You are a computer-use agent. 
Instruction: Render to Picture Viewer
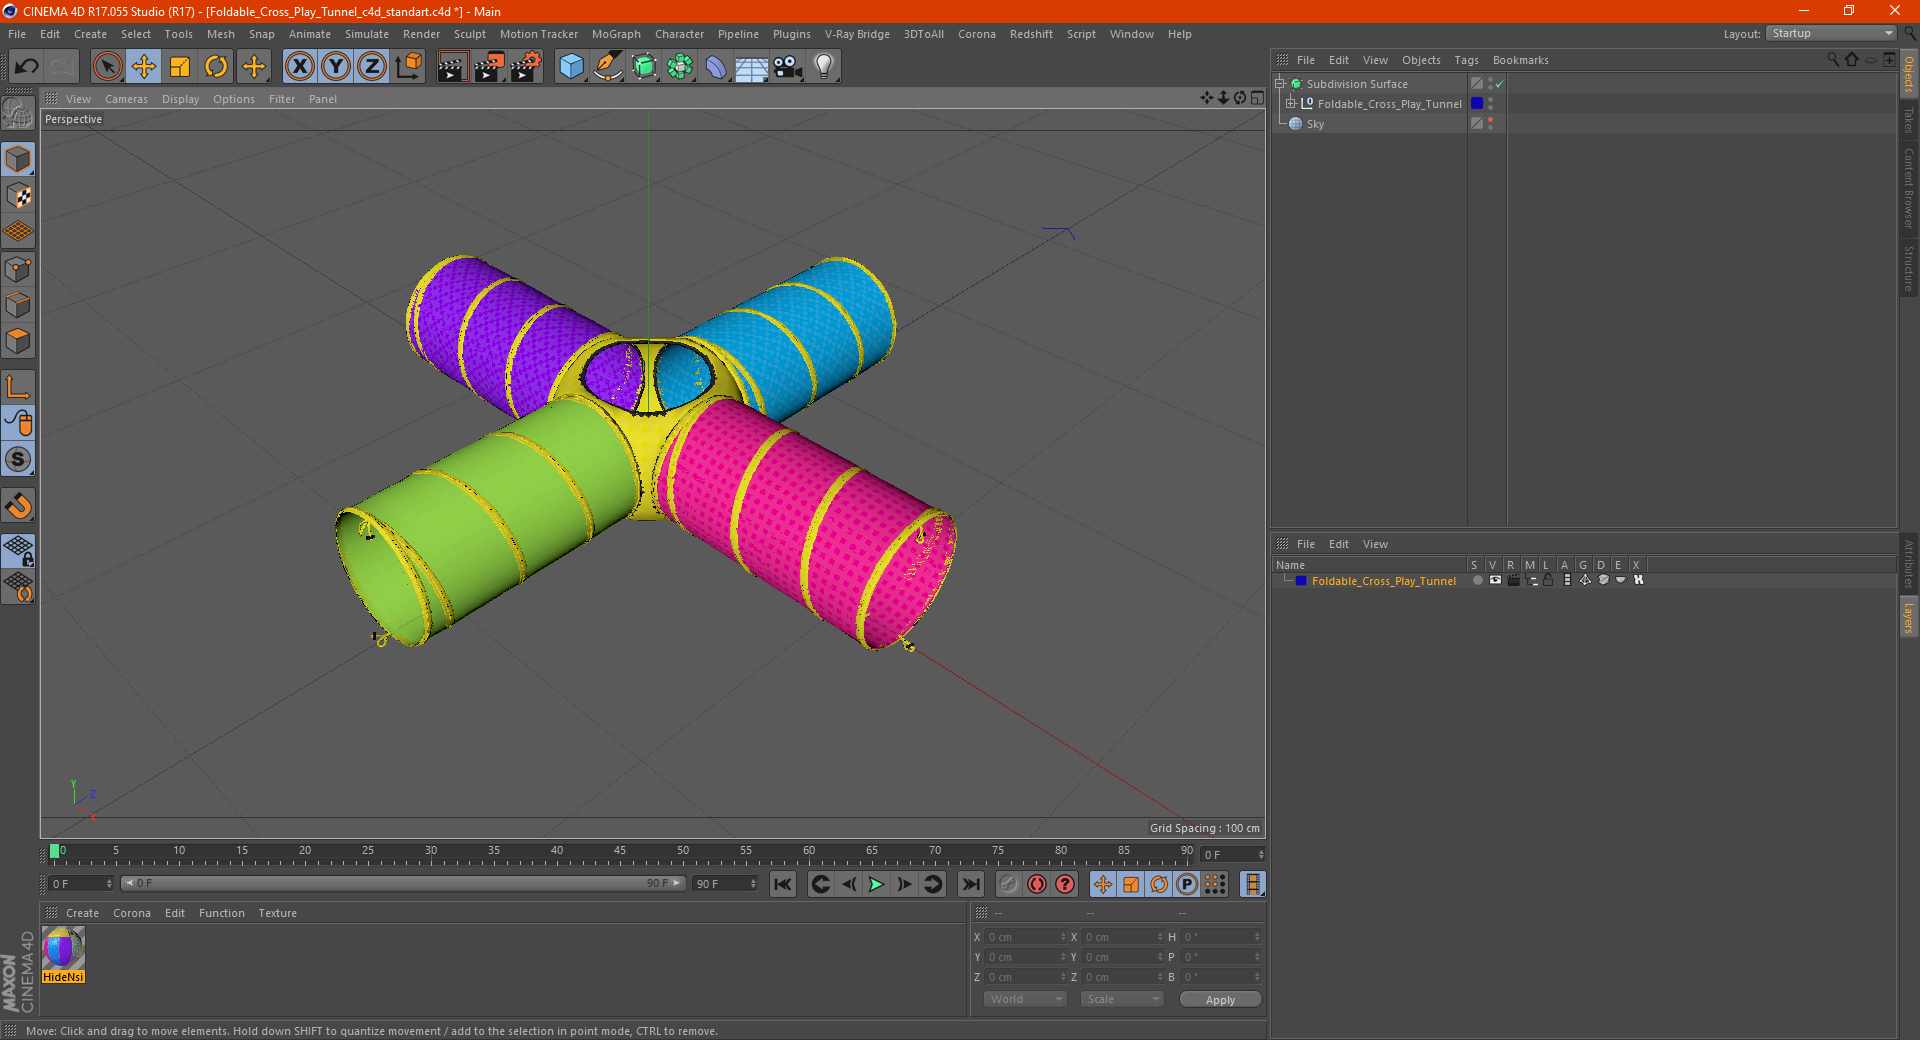click(489, 67)
